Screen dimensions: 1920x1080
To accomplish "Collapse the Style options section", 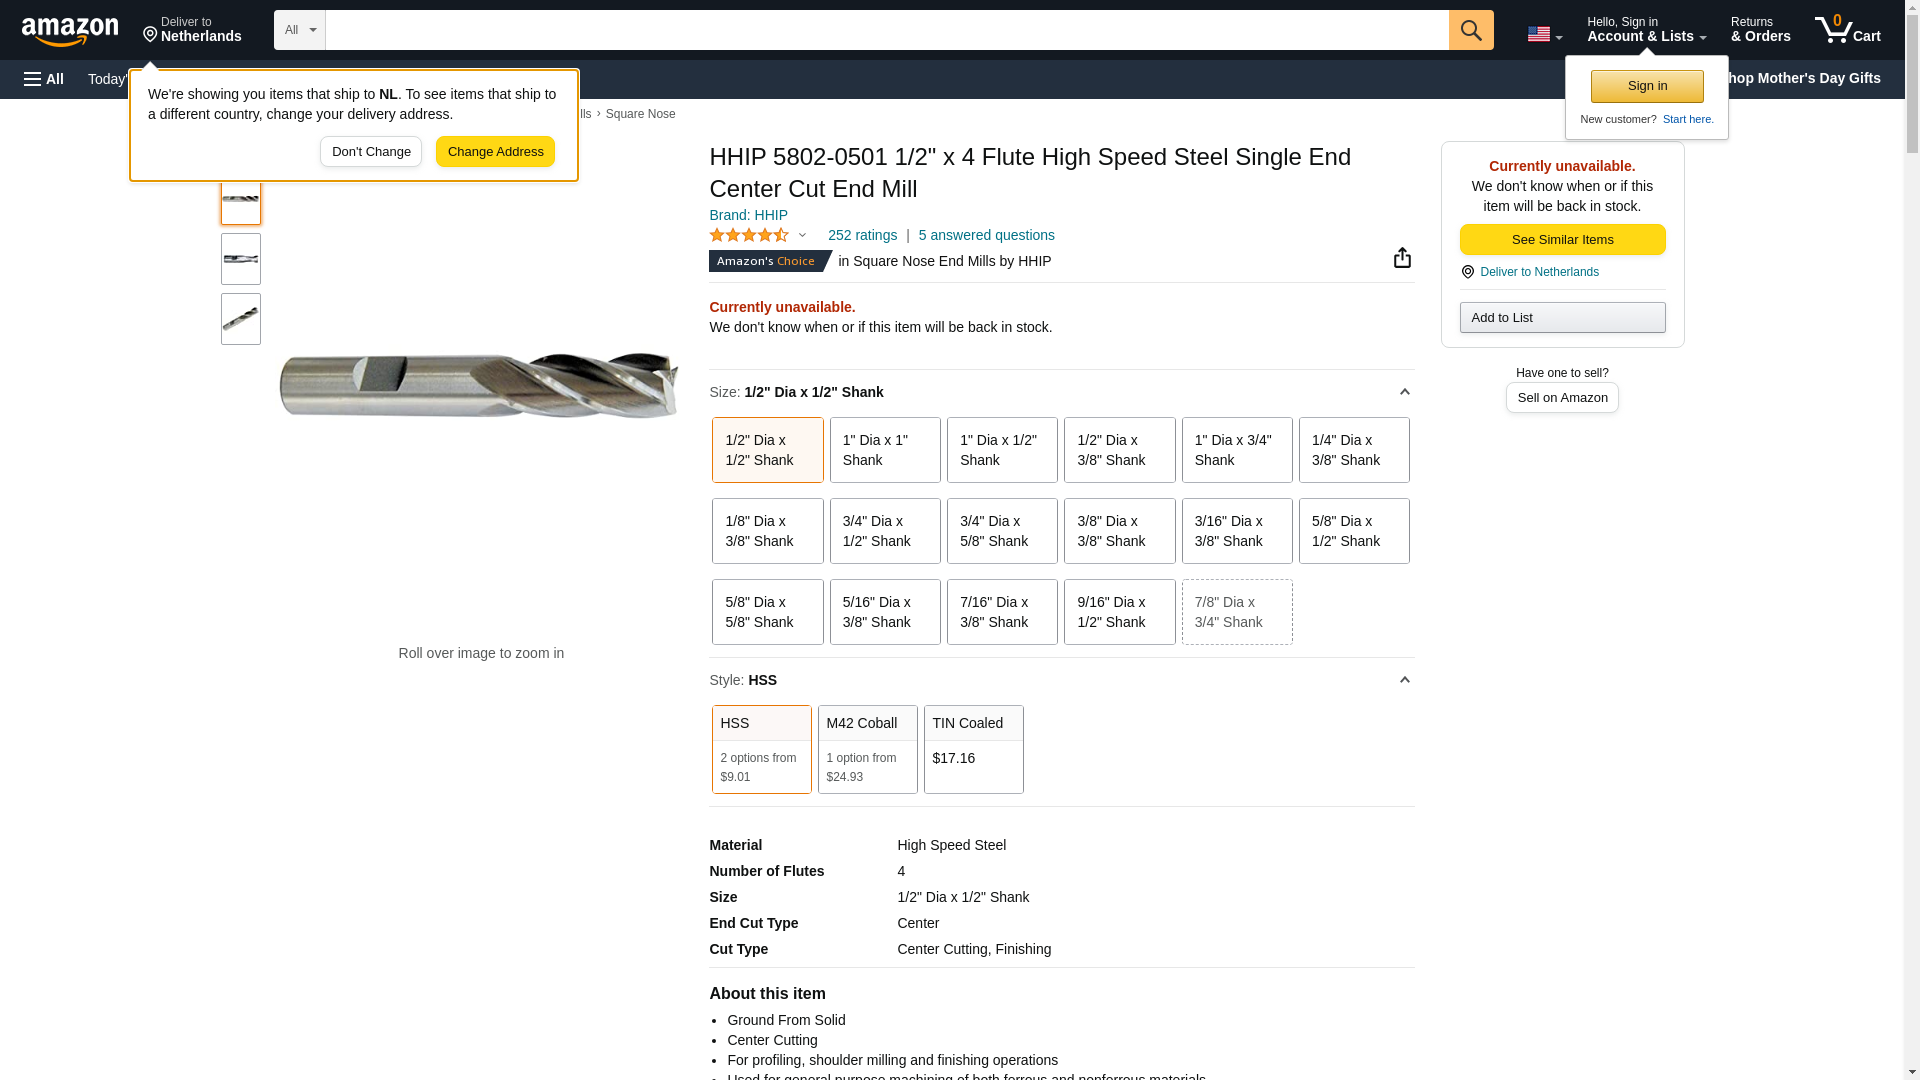I will click(x=1404, y=680).
